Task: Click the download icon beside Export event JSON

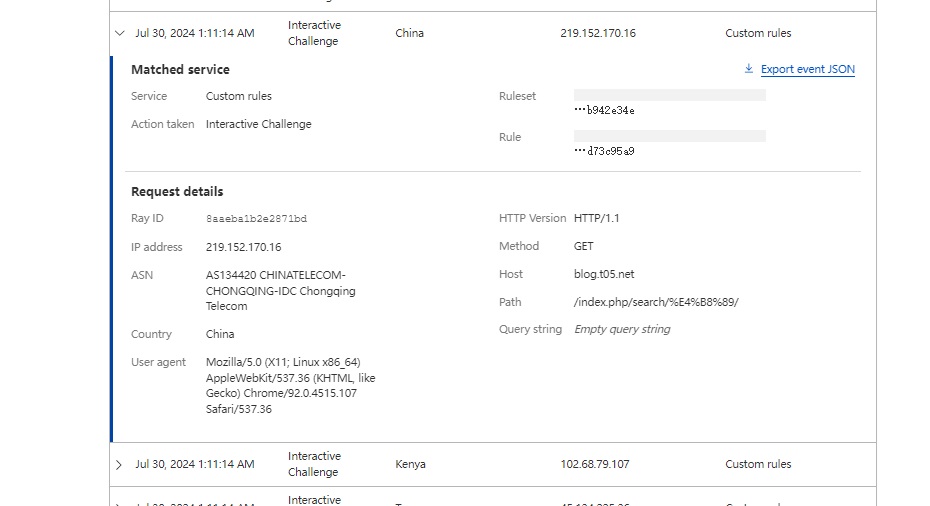Action: (749, 69)
